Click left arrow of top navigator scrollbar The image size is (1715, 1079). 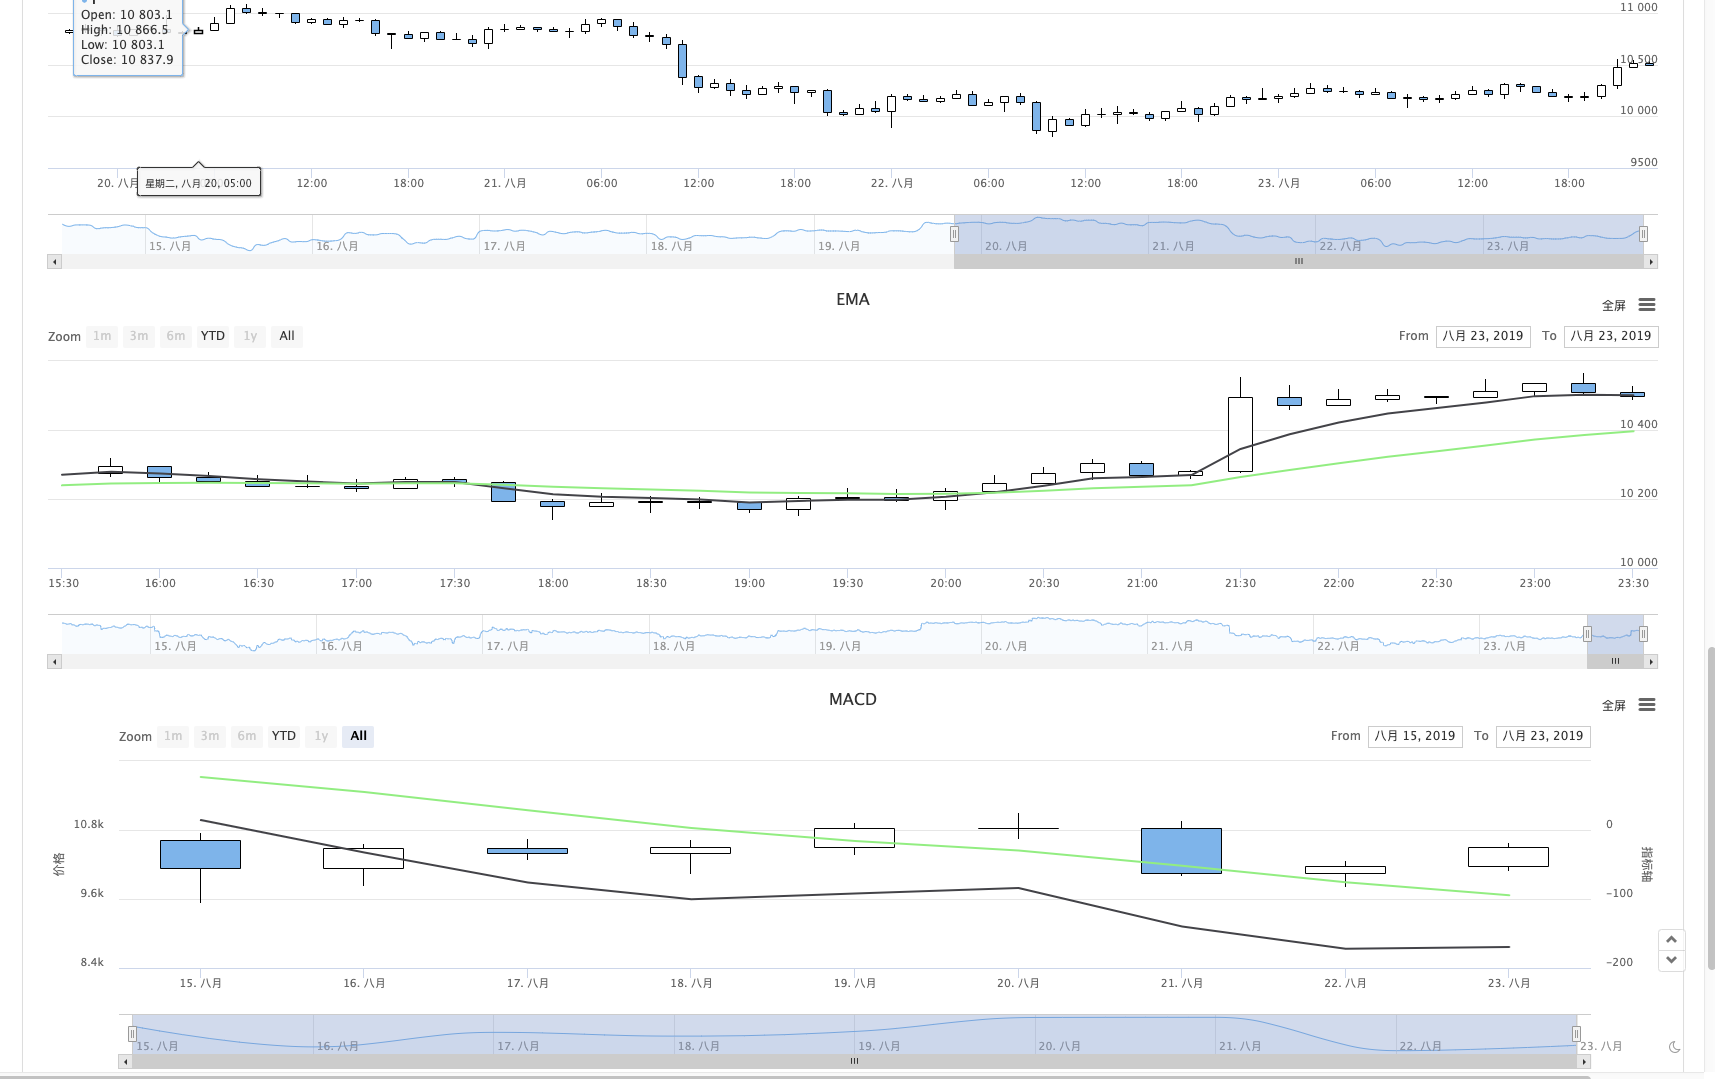point(54,261)
